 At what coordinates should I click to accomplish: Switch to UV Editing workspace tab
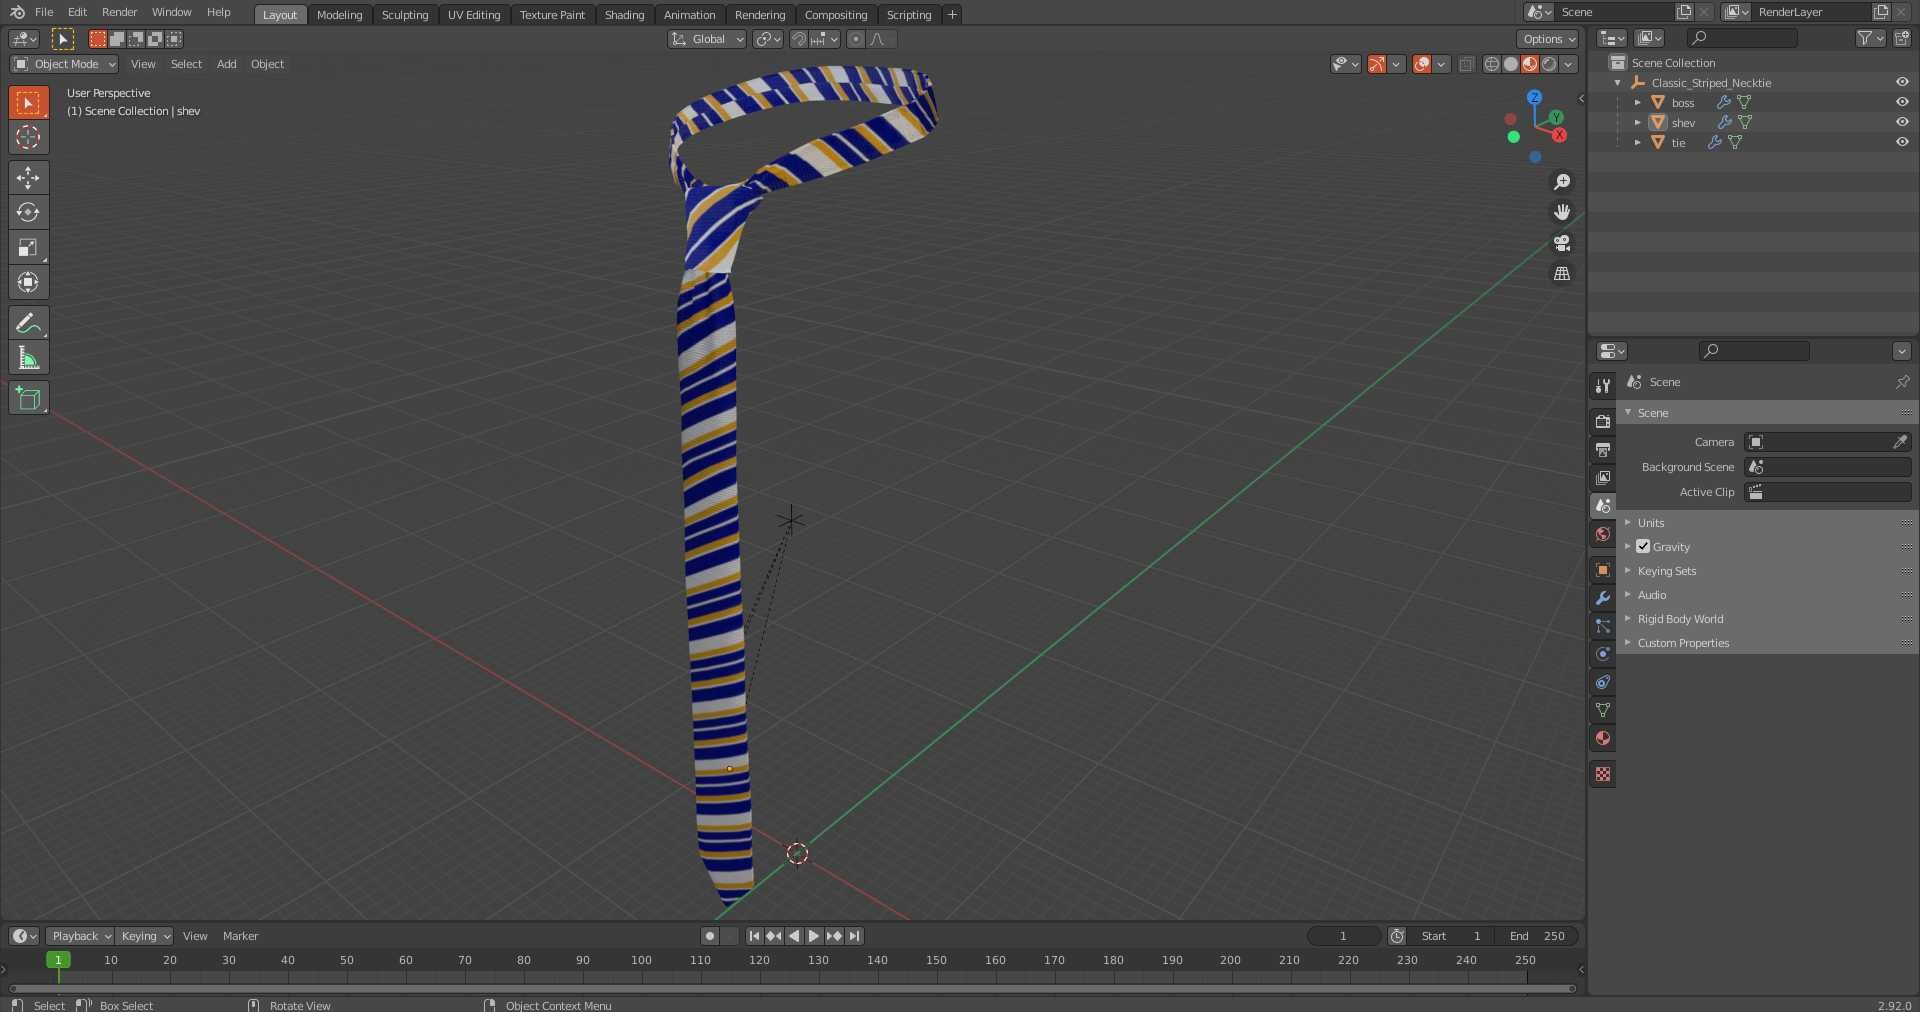[x=474, y=15]
